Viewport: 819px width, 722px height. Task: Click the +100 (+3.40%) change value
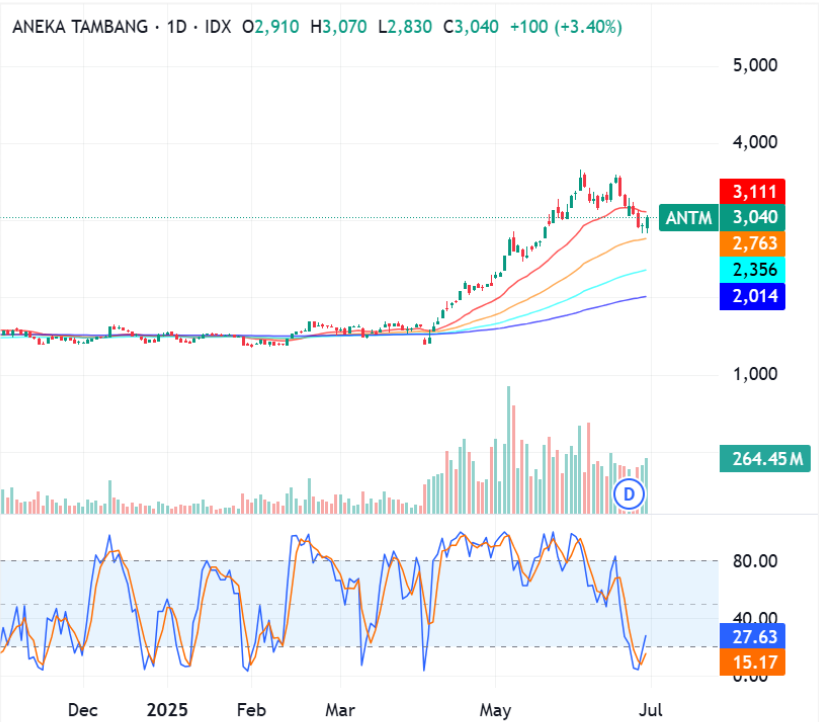pyautogui.click(x=566, y=27)
